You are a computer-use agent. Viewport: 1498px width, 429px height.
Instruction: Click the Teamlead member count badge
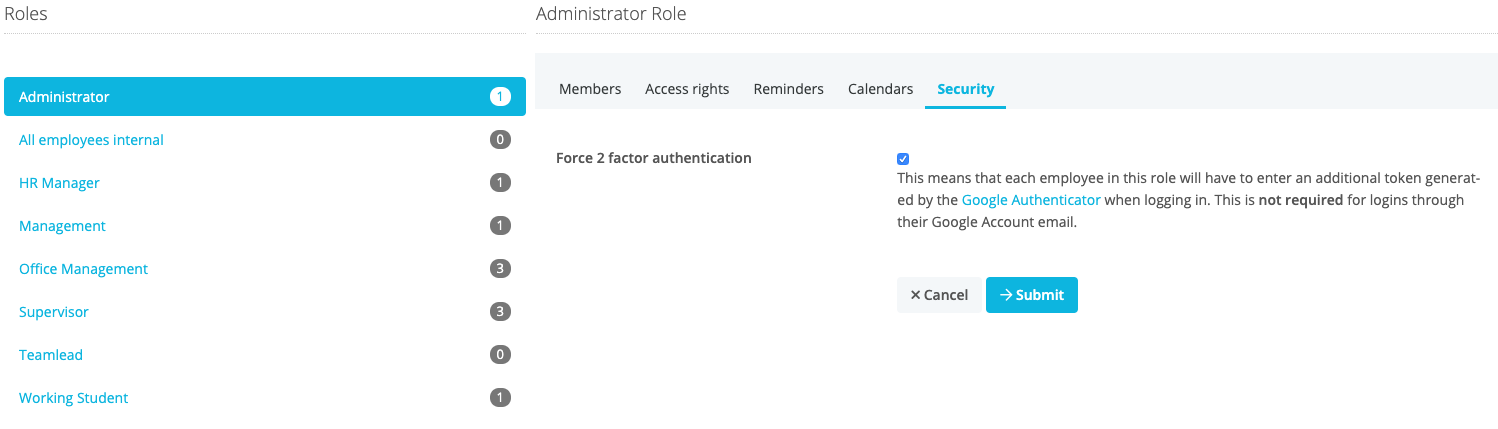coord(500,355)
